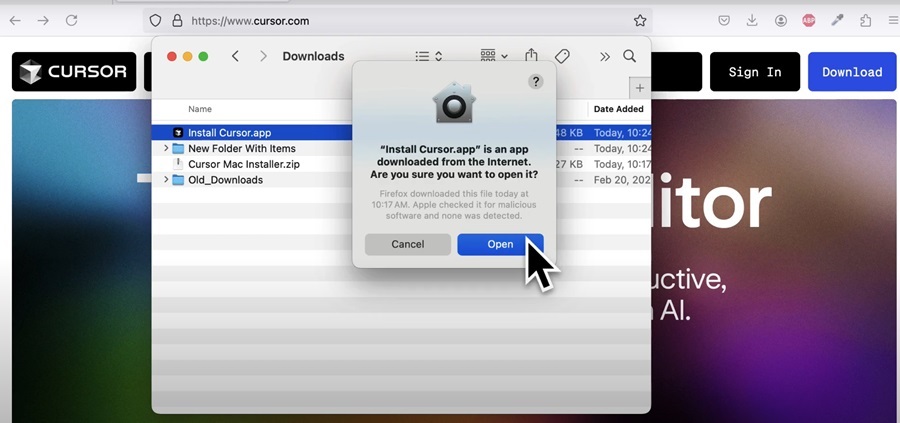This screenshot has height=423, width=900.
Task: Click the Sign In button
Action: tap(755, 72)
